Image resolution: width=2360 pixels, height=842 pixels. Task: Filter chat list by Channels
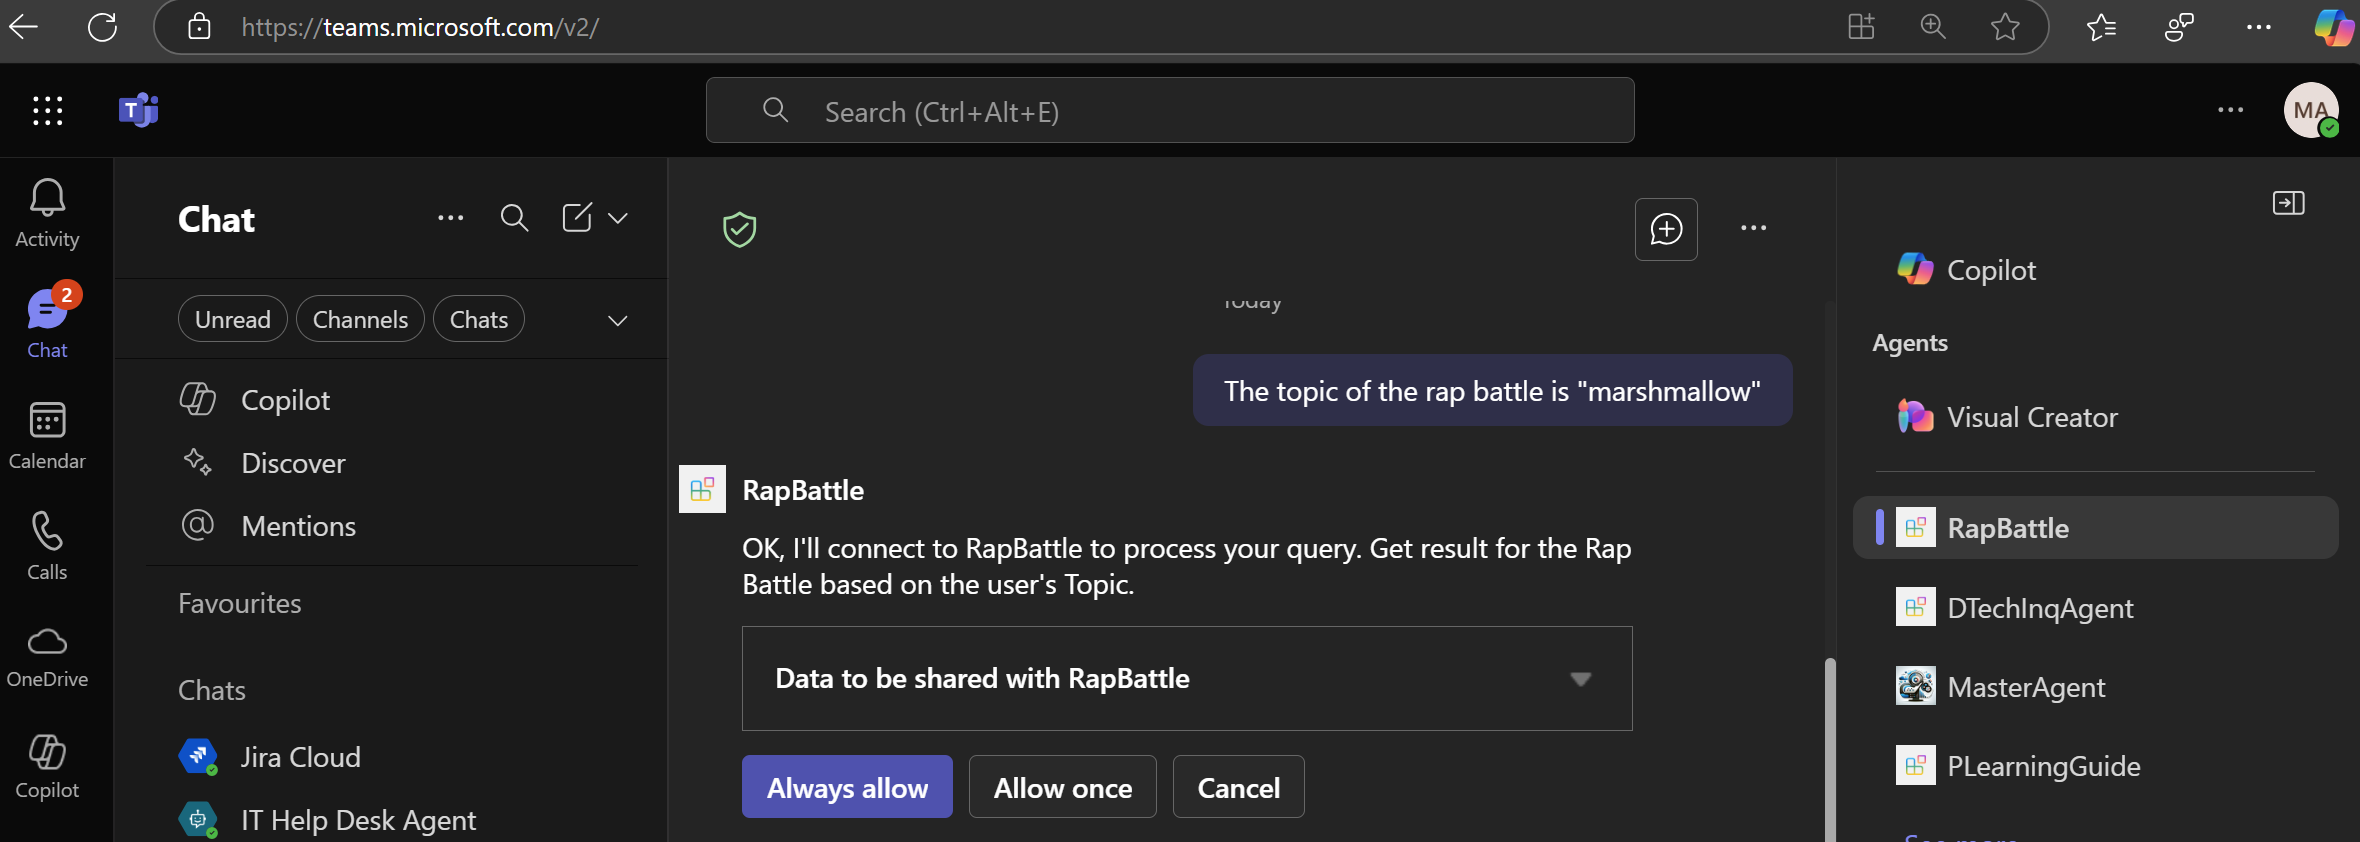(x=360, y=319)
